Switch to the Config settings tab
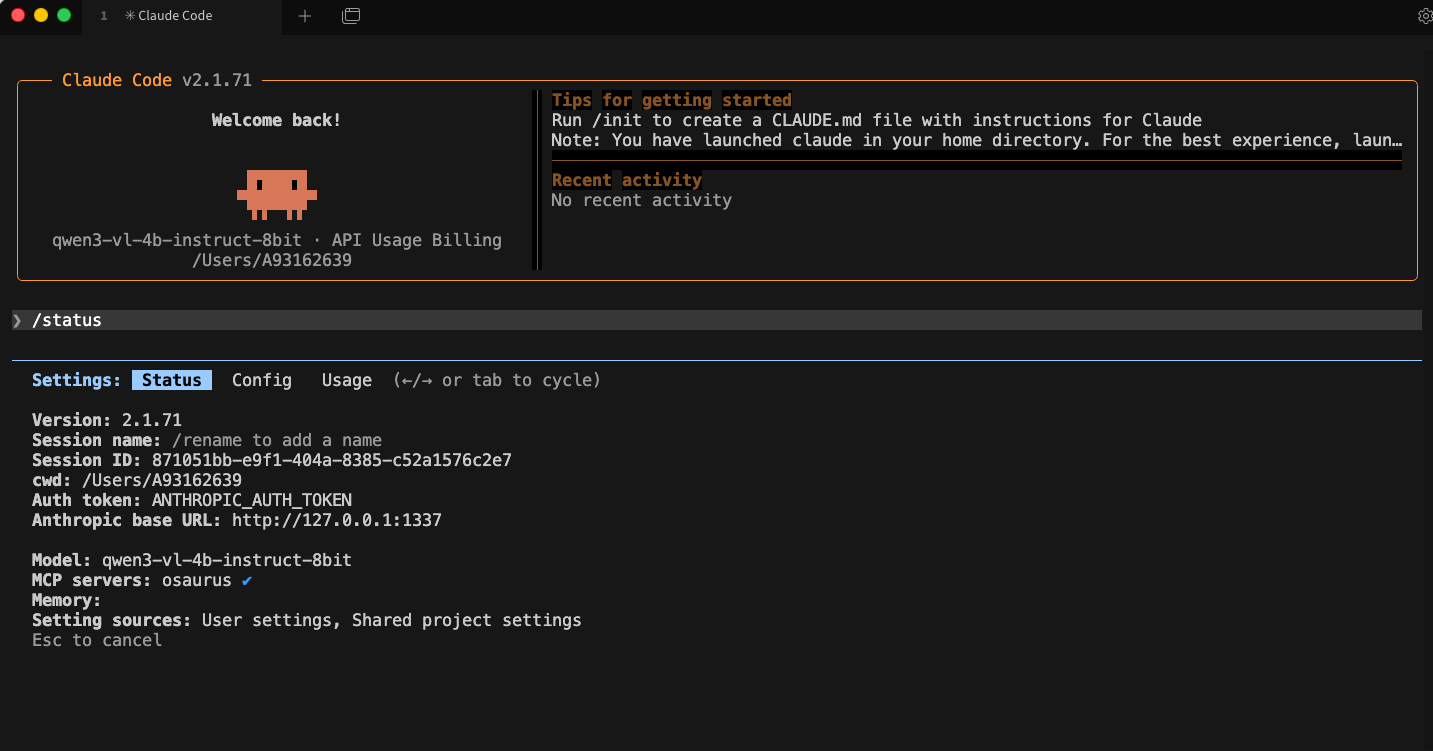Screen dimensions: 1433x751 tap(261, 380)
